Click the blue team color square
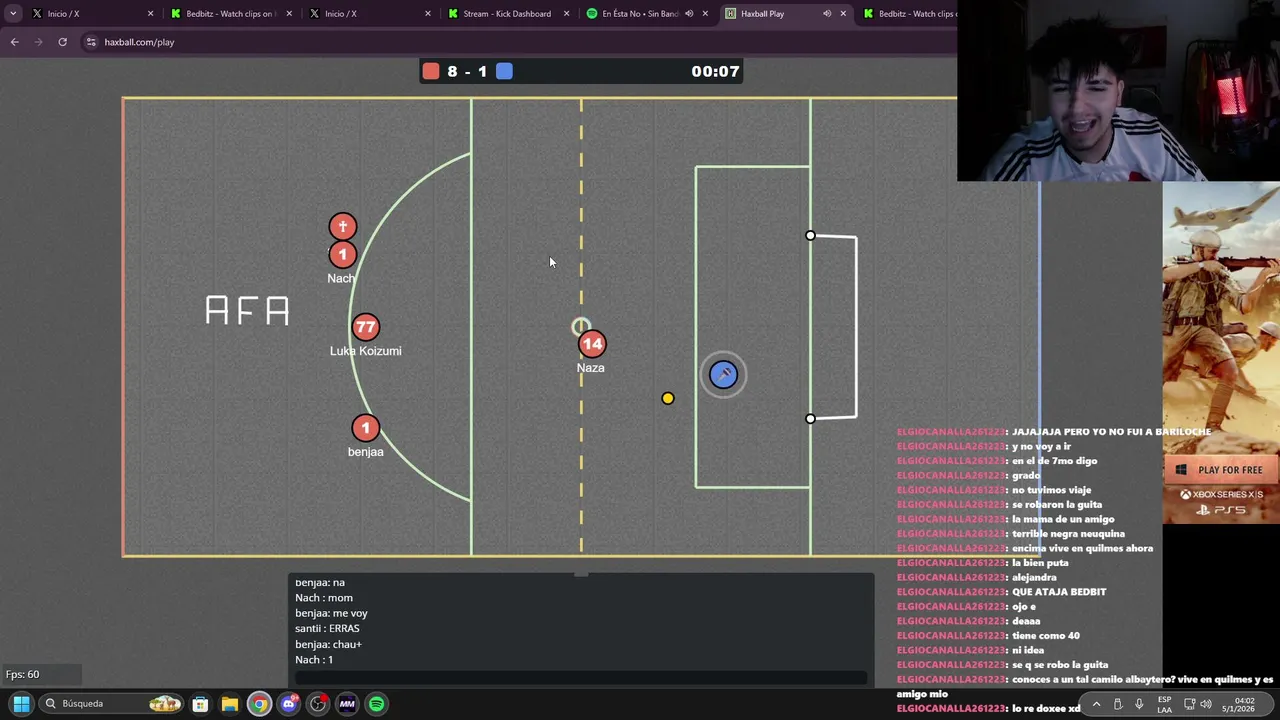The width and height of the screenshot is (1280, 720). point(504,71)
